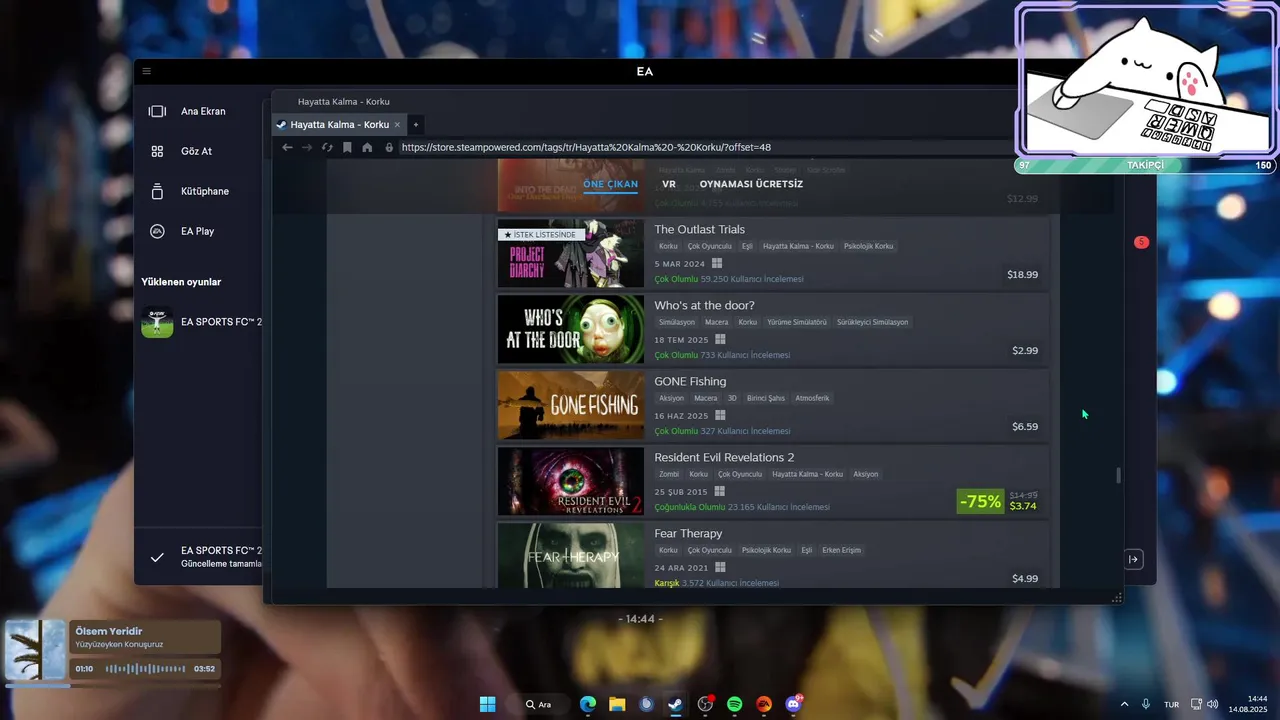This screenshot has width=1280, height=720.
Task: Go back in Steam browser
Action: (x=287, y=147)
